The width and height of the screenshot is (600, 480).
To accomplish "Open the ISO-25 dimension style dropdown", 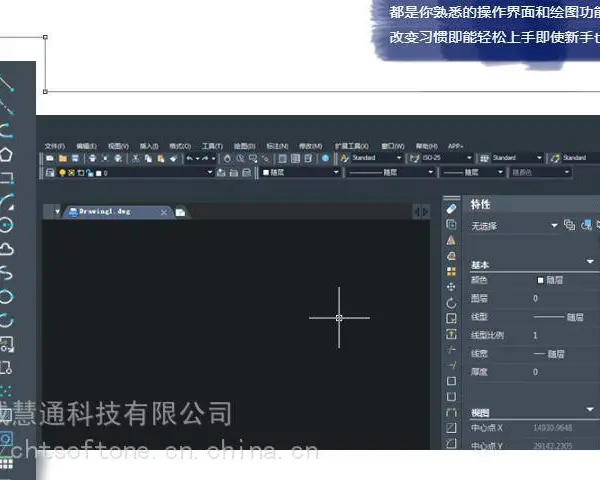I will pyautogui.click(x=447, y=158).
